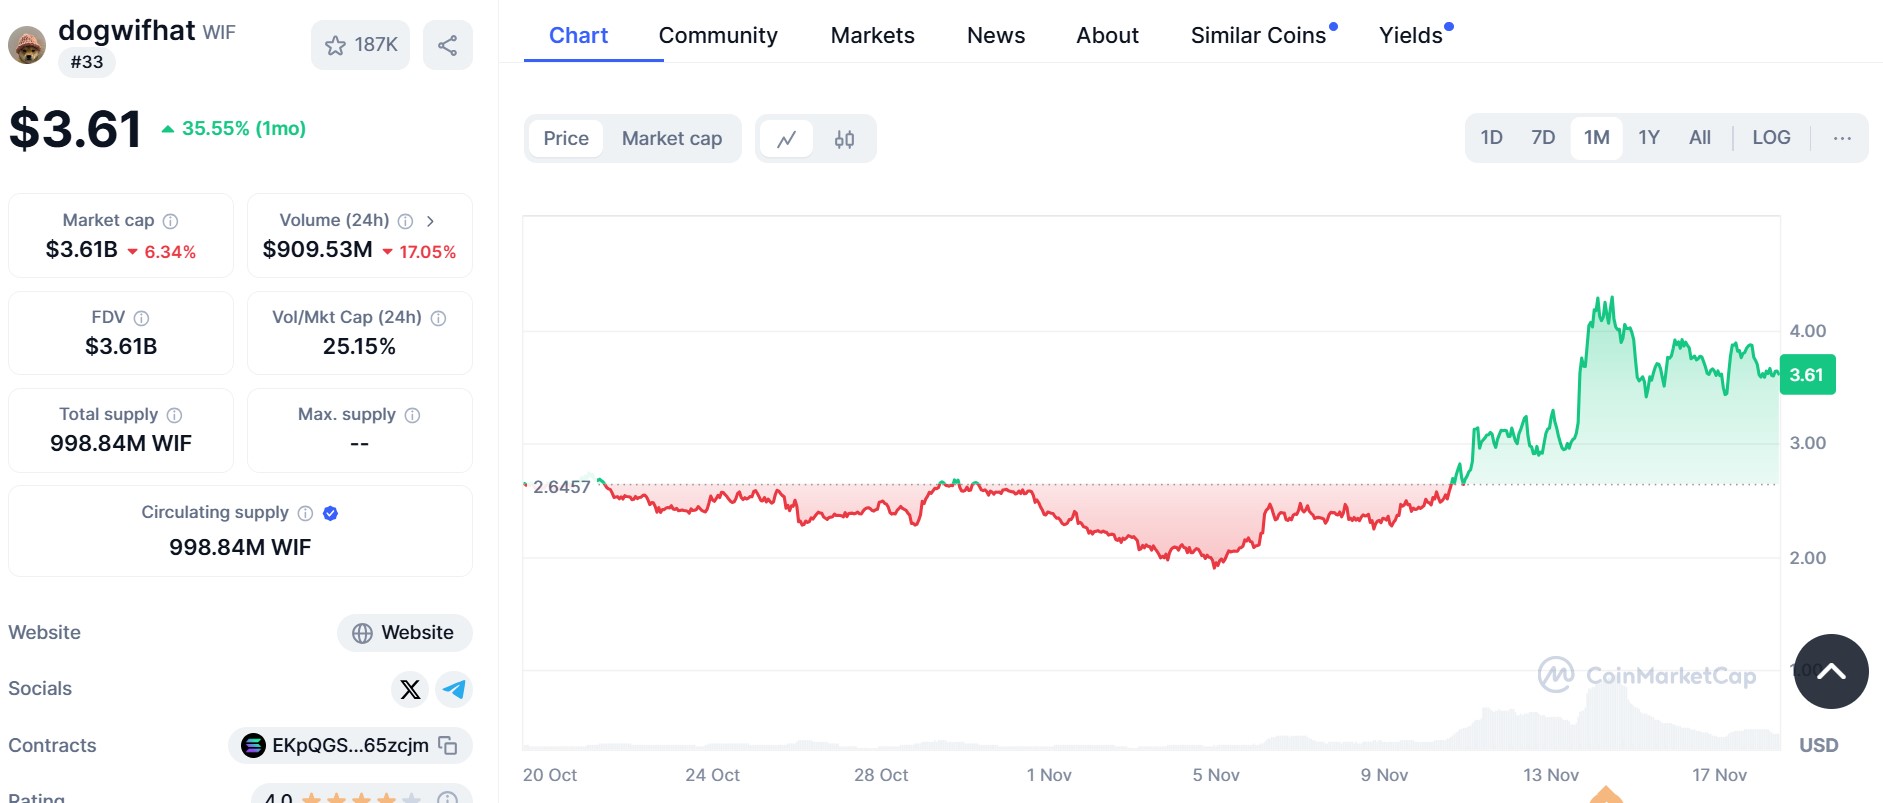Expand the Volume (24h) chevron arrow

430,221
